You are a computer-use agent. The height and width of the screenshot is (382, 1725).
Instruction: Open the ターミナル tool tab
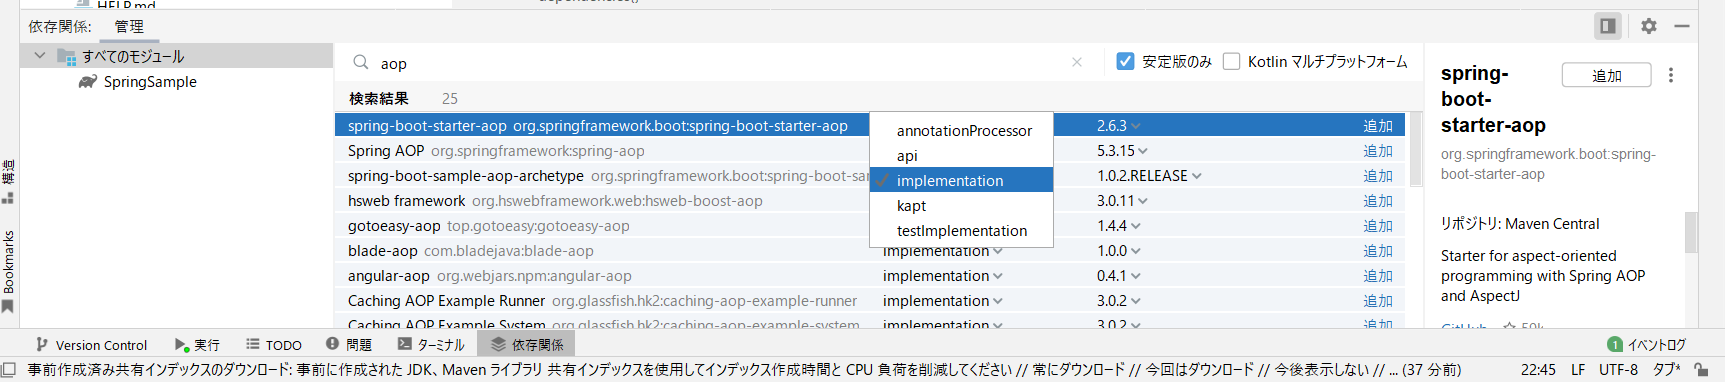pos(431,344)
